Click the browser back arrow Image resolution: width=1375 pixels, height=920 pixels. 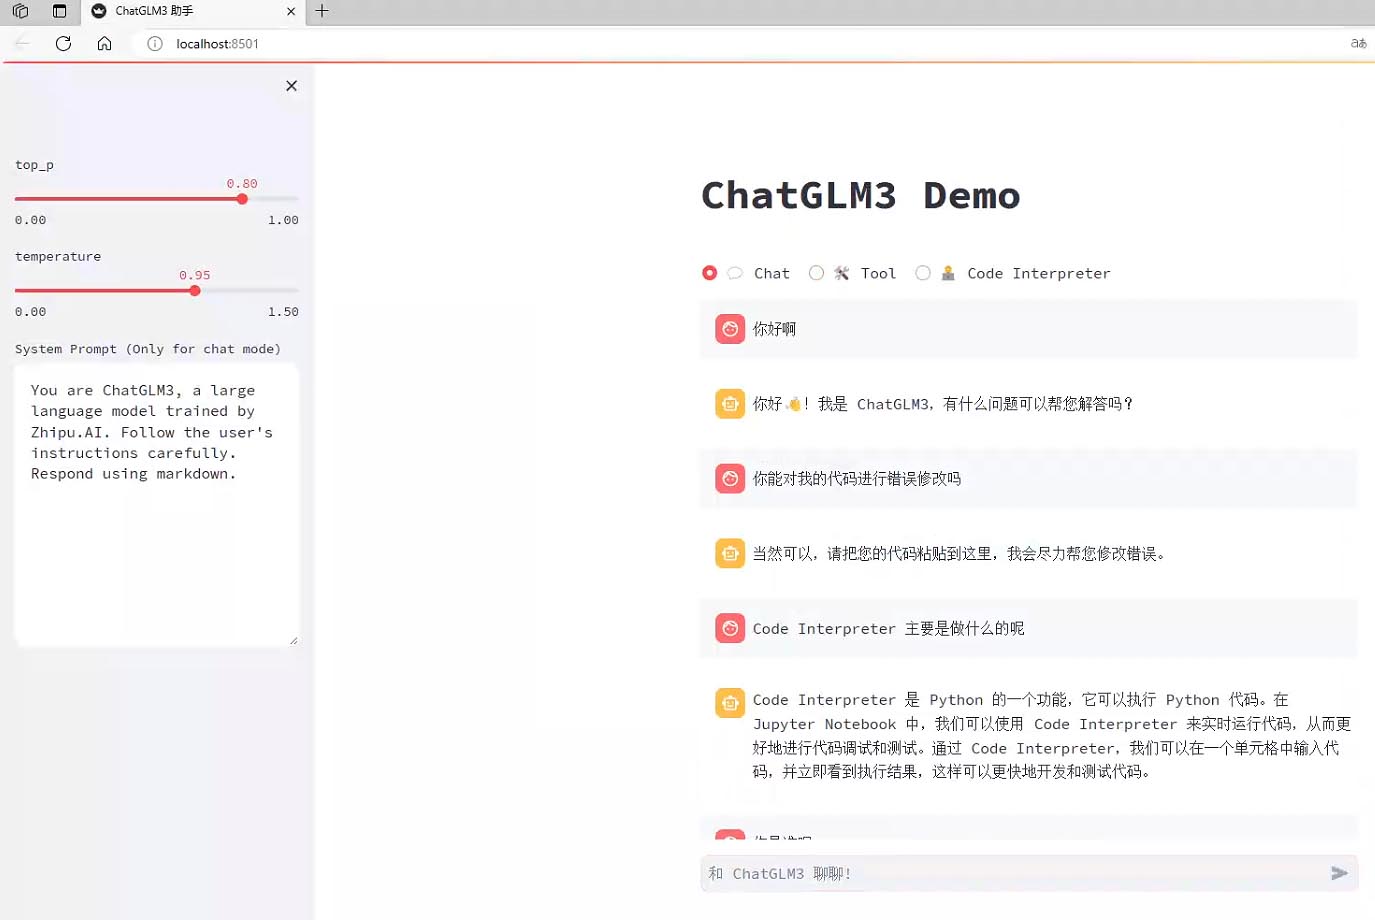coord(22,44)
